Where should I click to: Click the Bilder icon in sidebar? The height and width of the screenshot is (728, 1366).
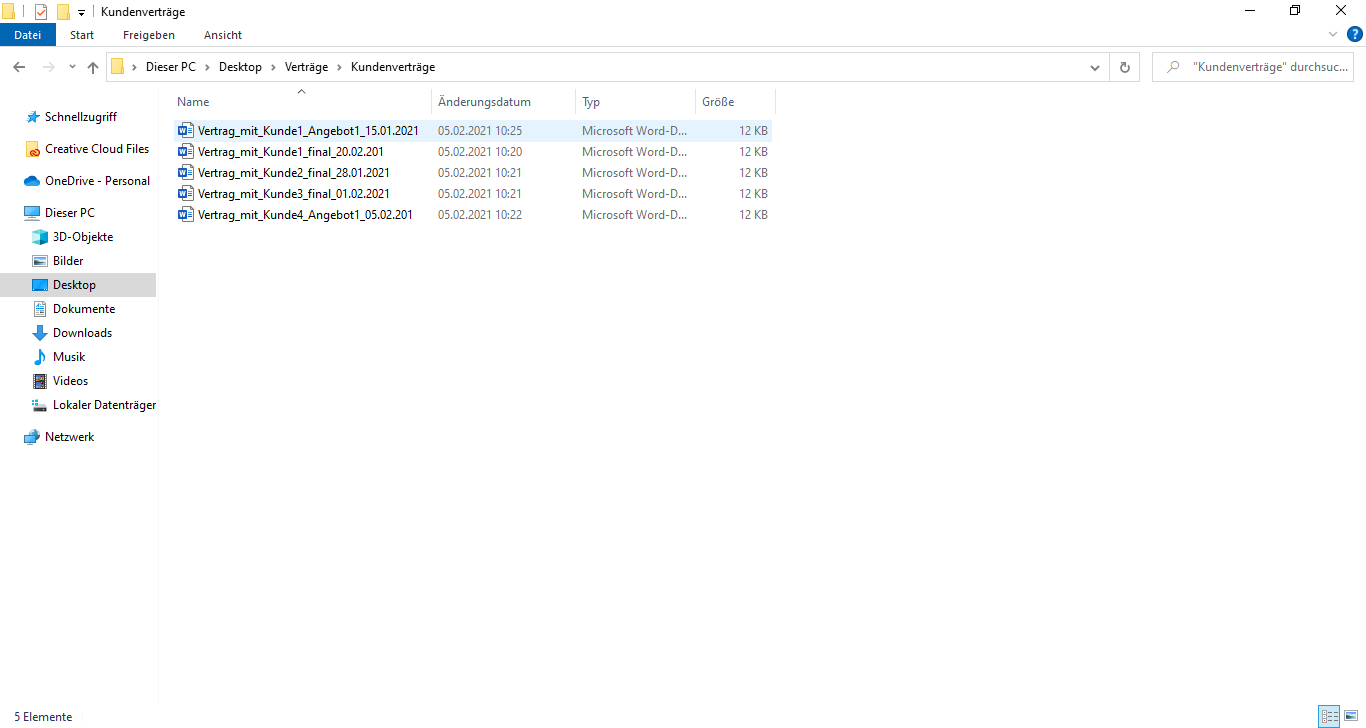[40, 261]
